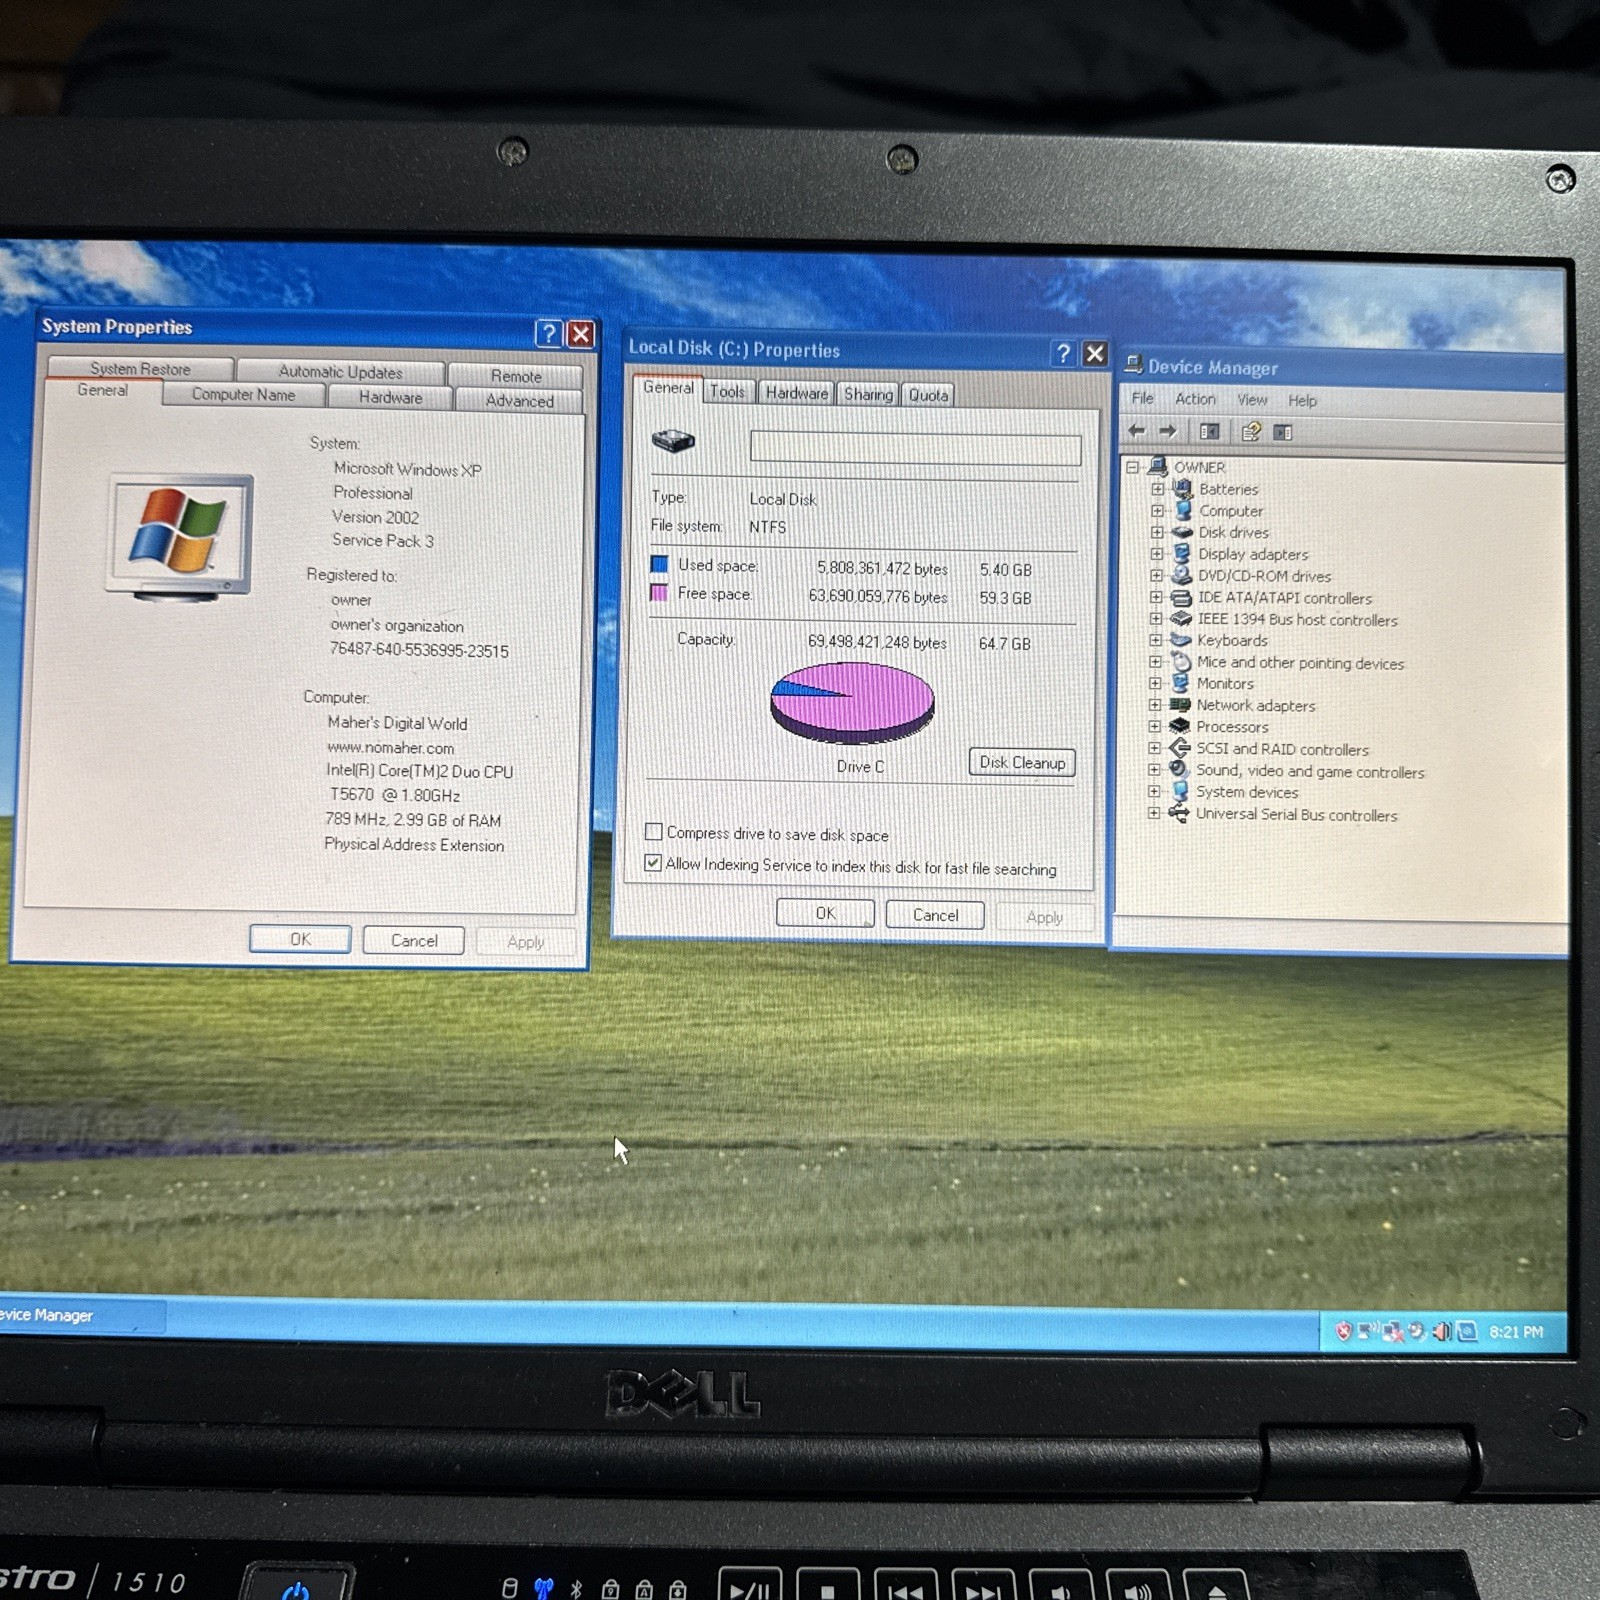Image resolution: width=1600 pixels, height=1600 pixels.
Task: Click the Back arrow in Device Manager toolbar
Action: click(x=1137, y=431)
